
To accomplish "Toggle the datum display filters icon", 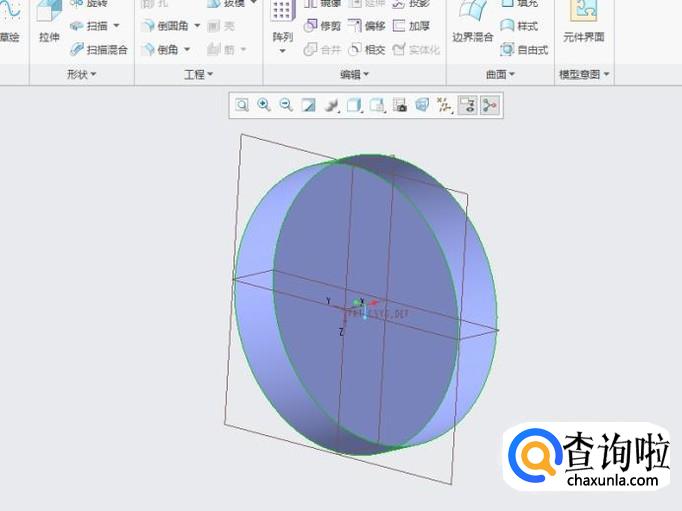I will [444, 105].
